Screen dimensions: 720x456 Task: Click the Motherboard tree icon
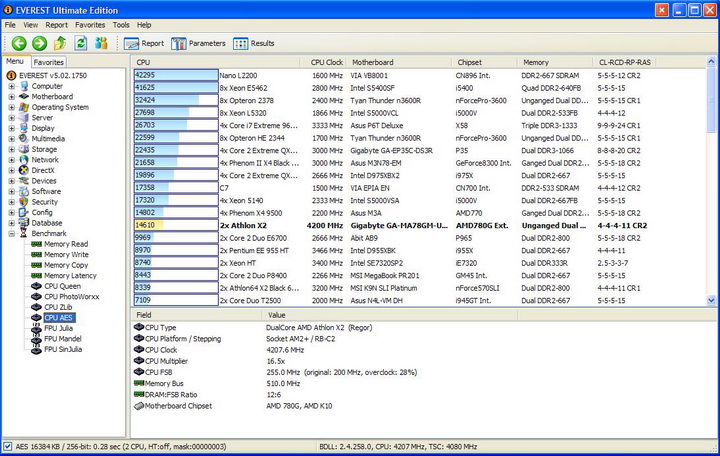coord(24,96)
